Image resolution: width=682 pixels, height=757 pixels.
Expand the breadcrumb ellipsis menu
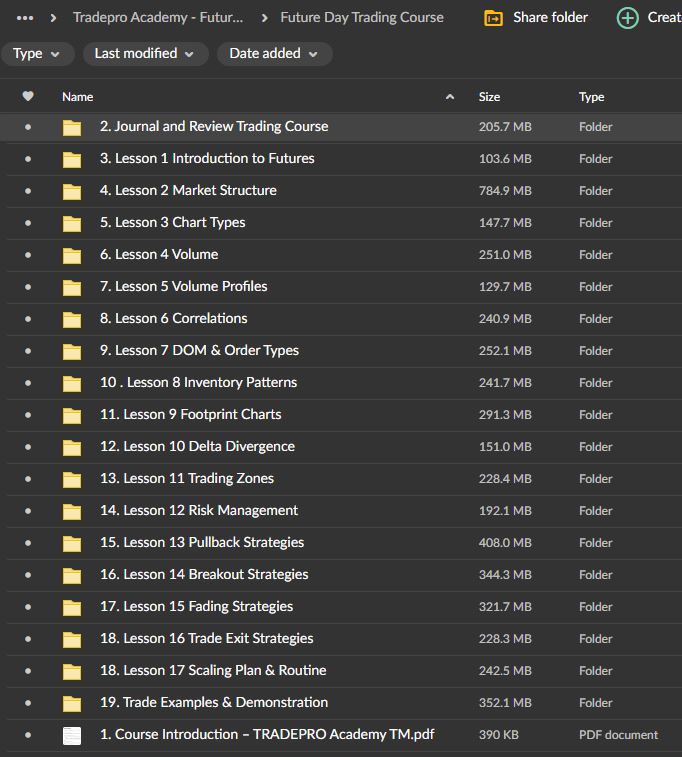coord(26,18)
